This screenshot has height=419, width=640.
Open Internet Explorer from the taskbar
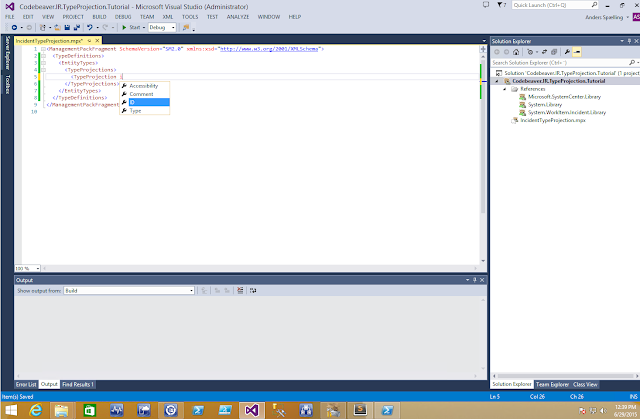[36, 410]
